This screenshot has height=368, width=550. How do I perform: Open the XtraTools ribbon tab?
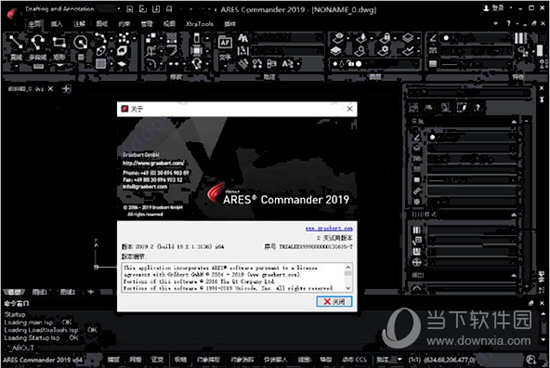[x=199, y=24]
